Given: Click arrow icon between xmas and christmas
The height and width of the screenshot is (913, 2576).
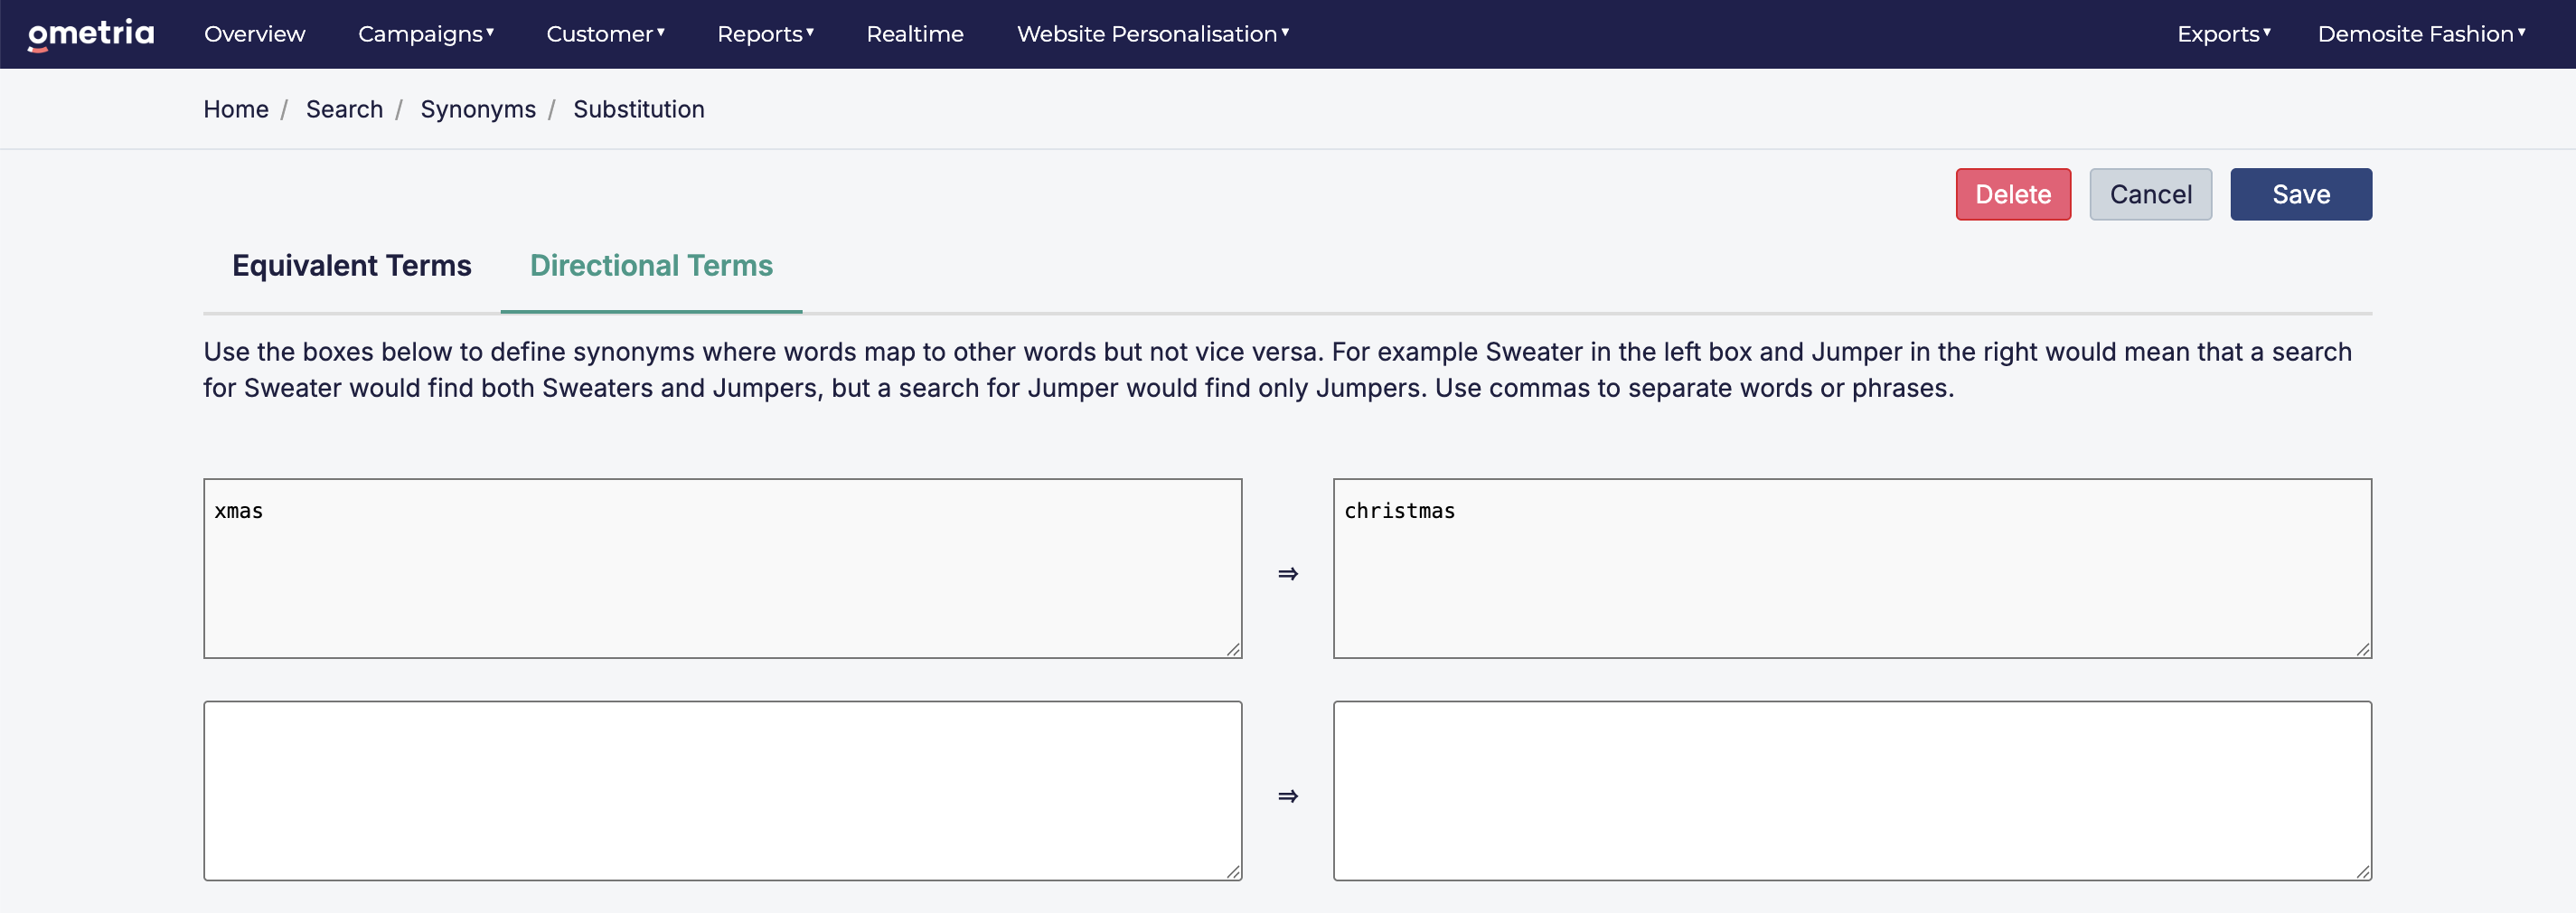Looking at the screenshot, I should tap(1288, 573).
